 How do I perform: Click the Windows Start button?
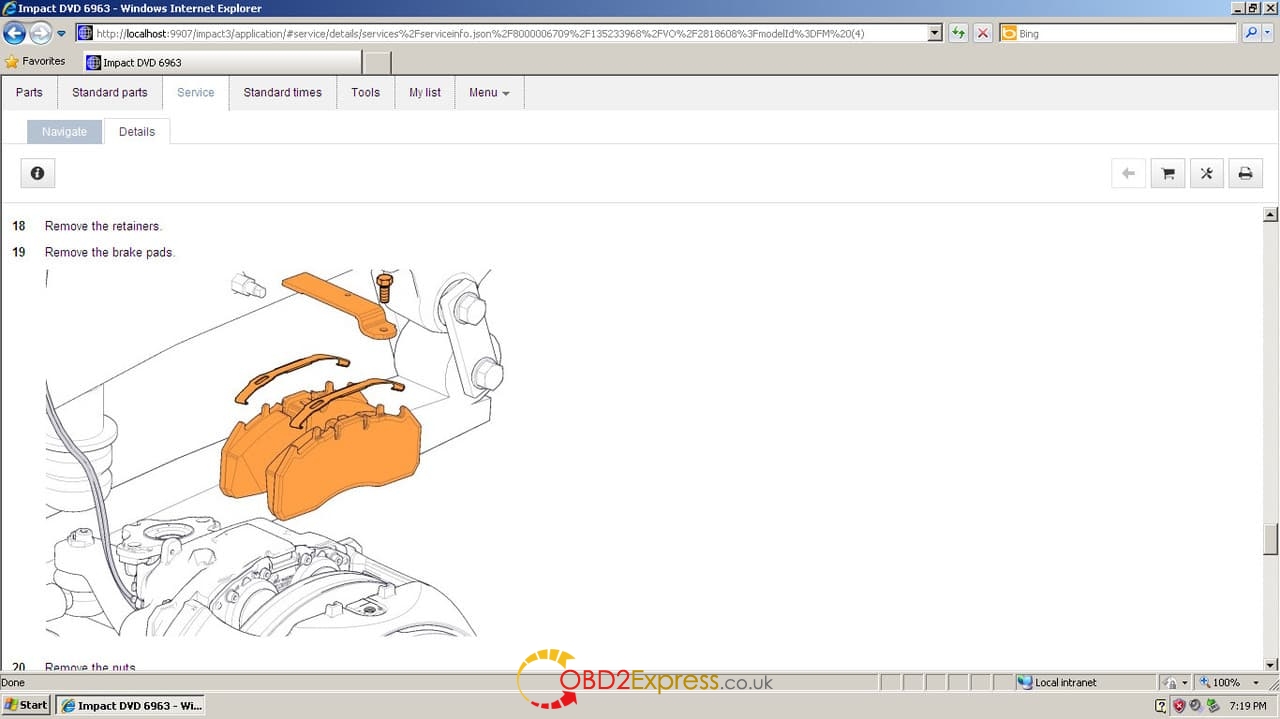(x=27, y=705)
